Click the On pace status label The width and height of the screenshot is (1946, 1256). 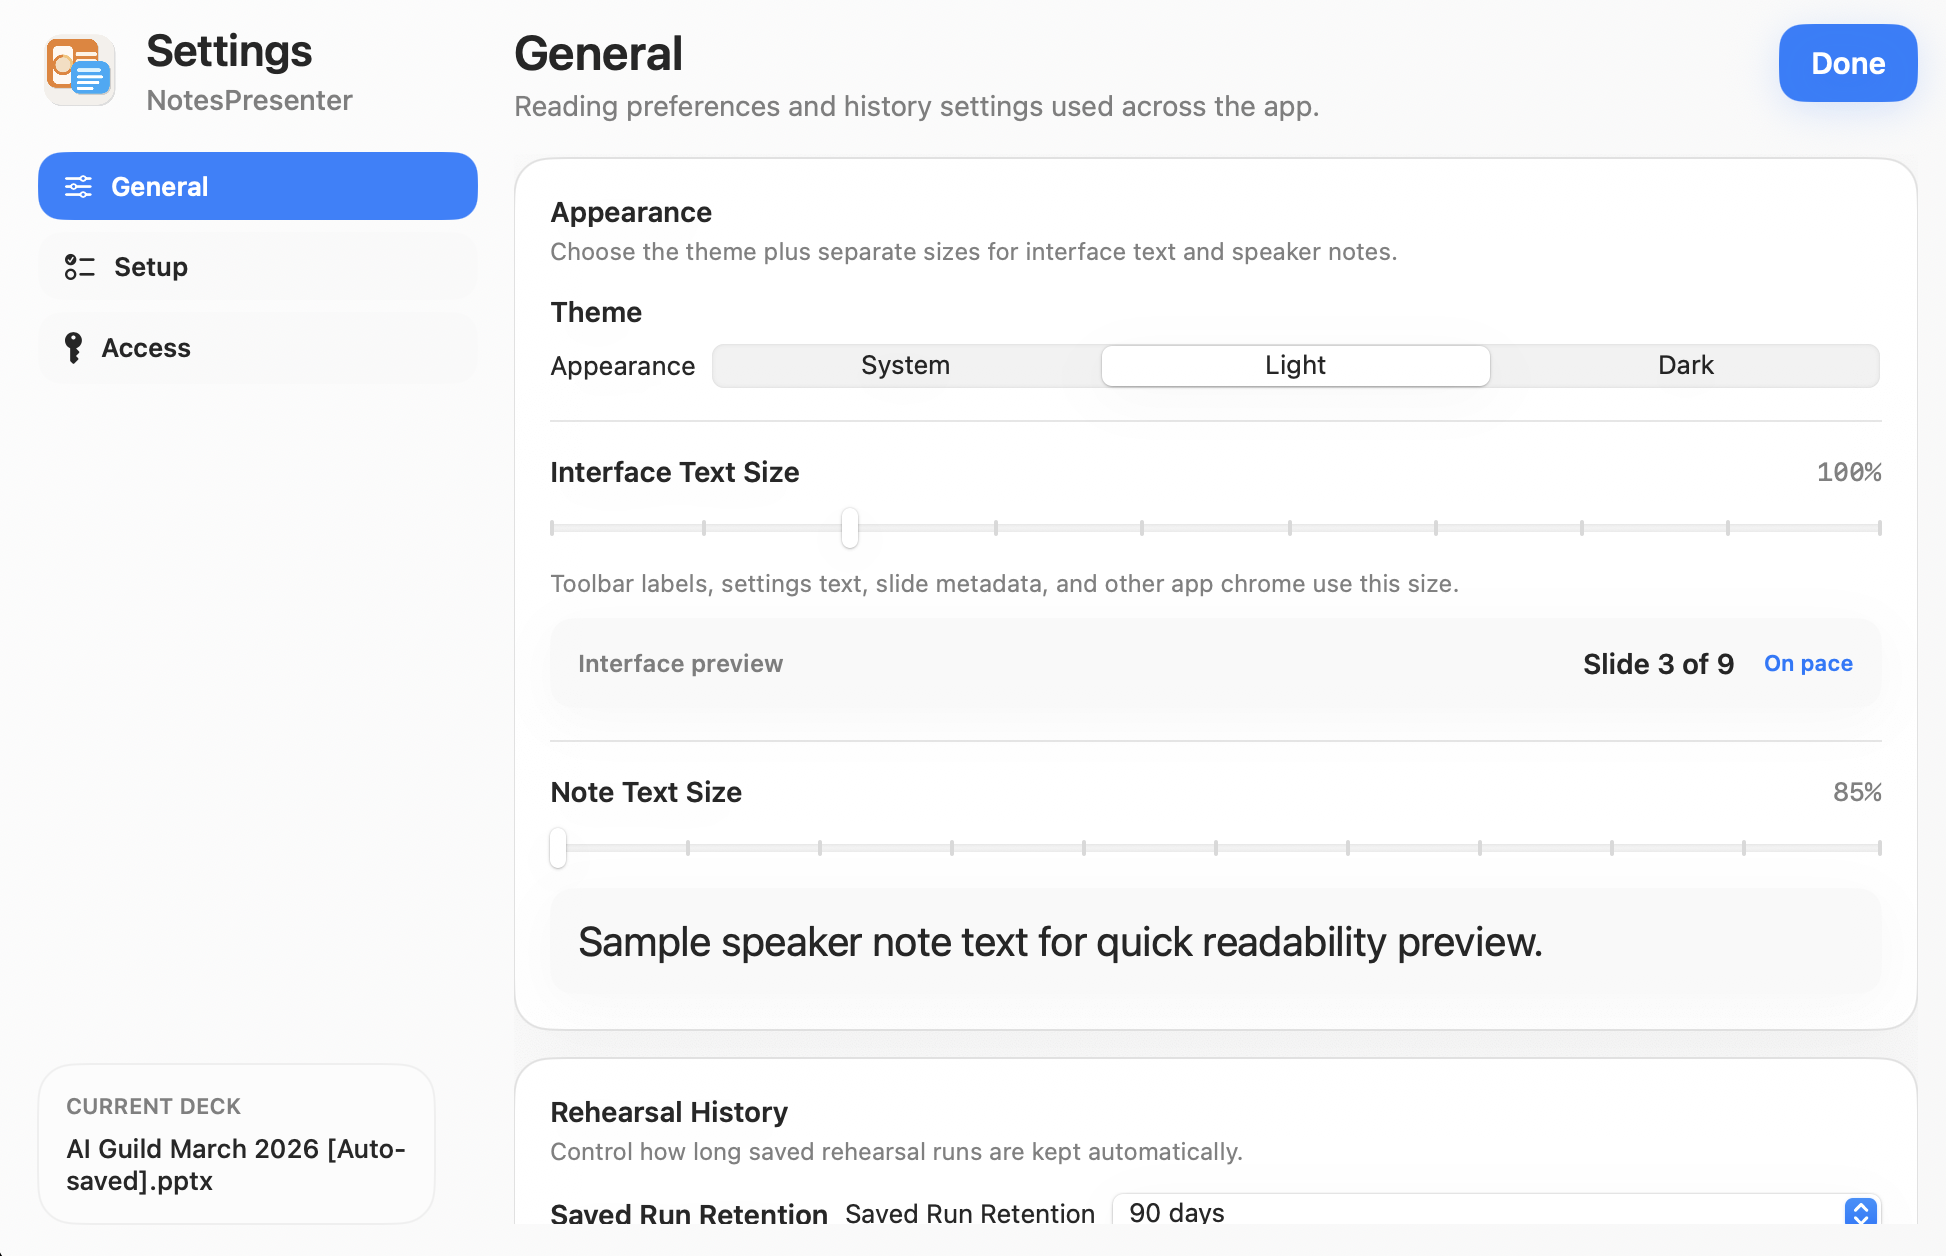click(x=1808, y=664)
